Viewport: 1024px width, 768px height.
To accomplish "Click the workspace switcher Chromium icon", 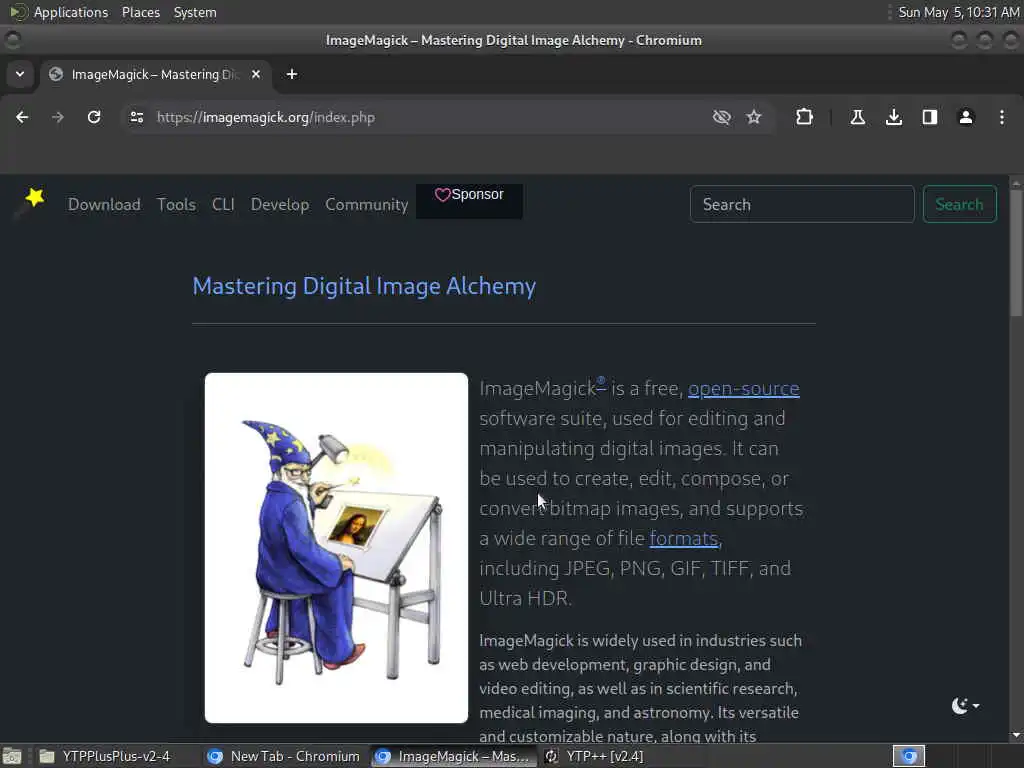I will [x=909, y=756].
